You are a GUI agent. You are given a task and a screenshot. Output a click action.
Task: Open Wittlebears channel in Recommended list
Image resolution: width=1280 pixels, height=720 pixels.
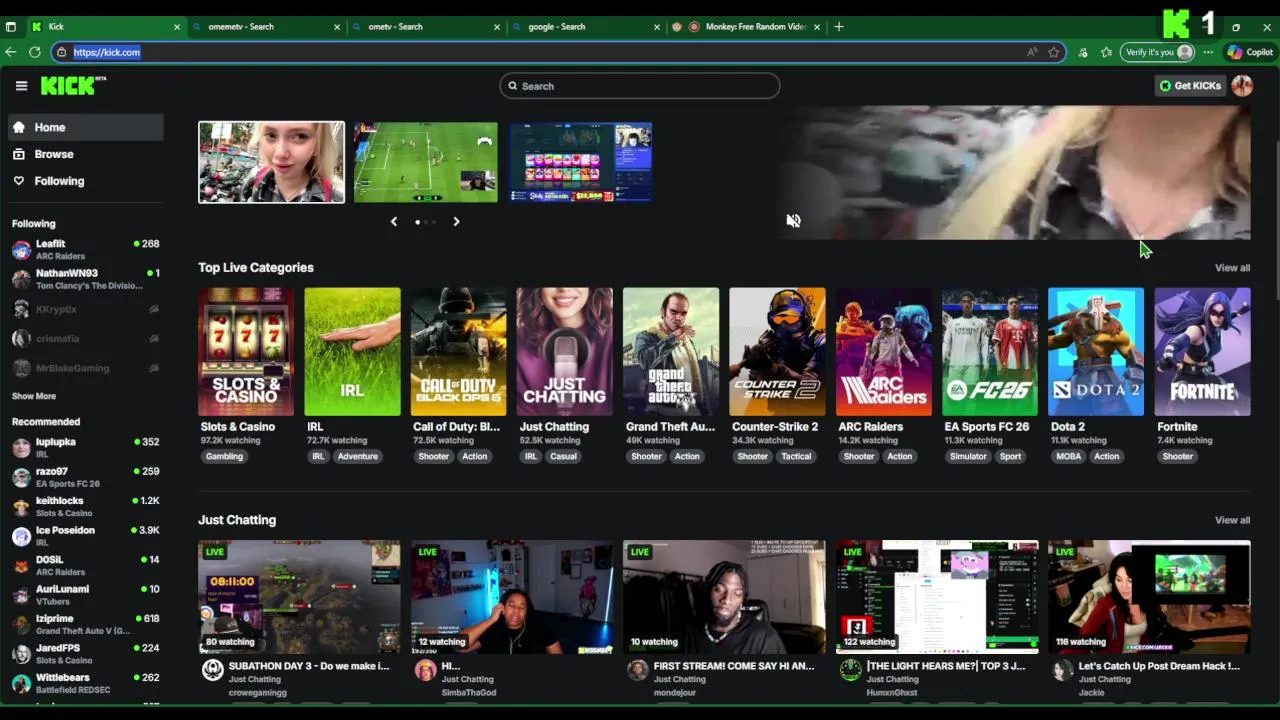coord(85,683)
